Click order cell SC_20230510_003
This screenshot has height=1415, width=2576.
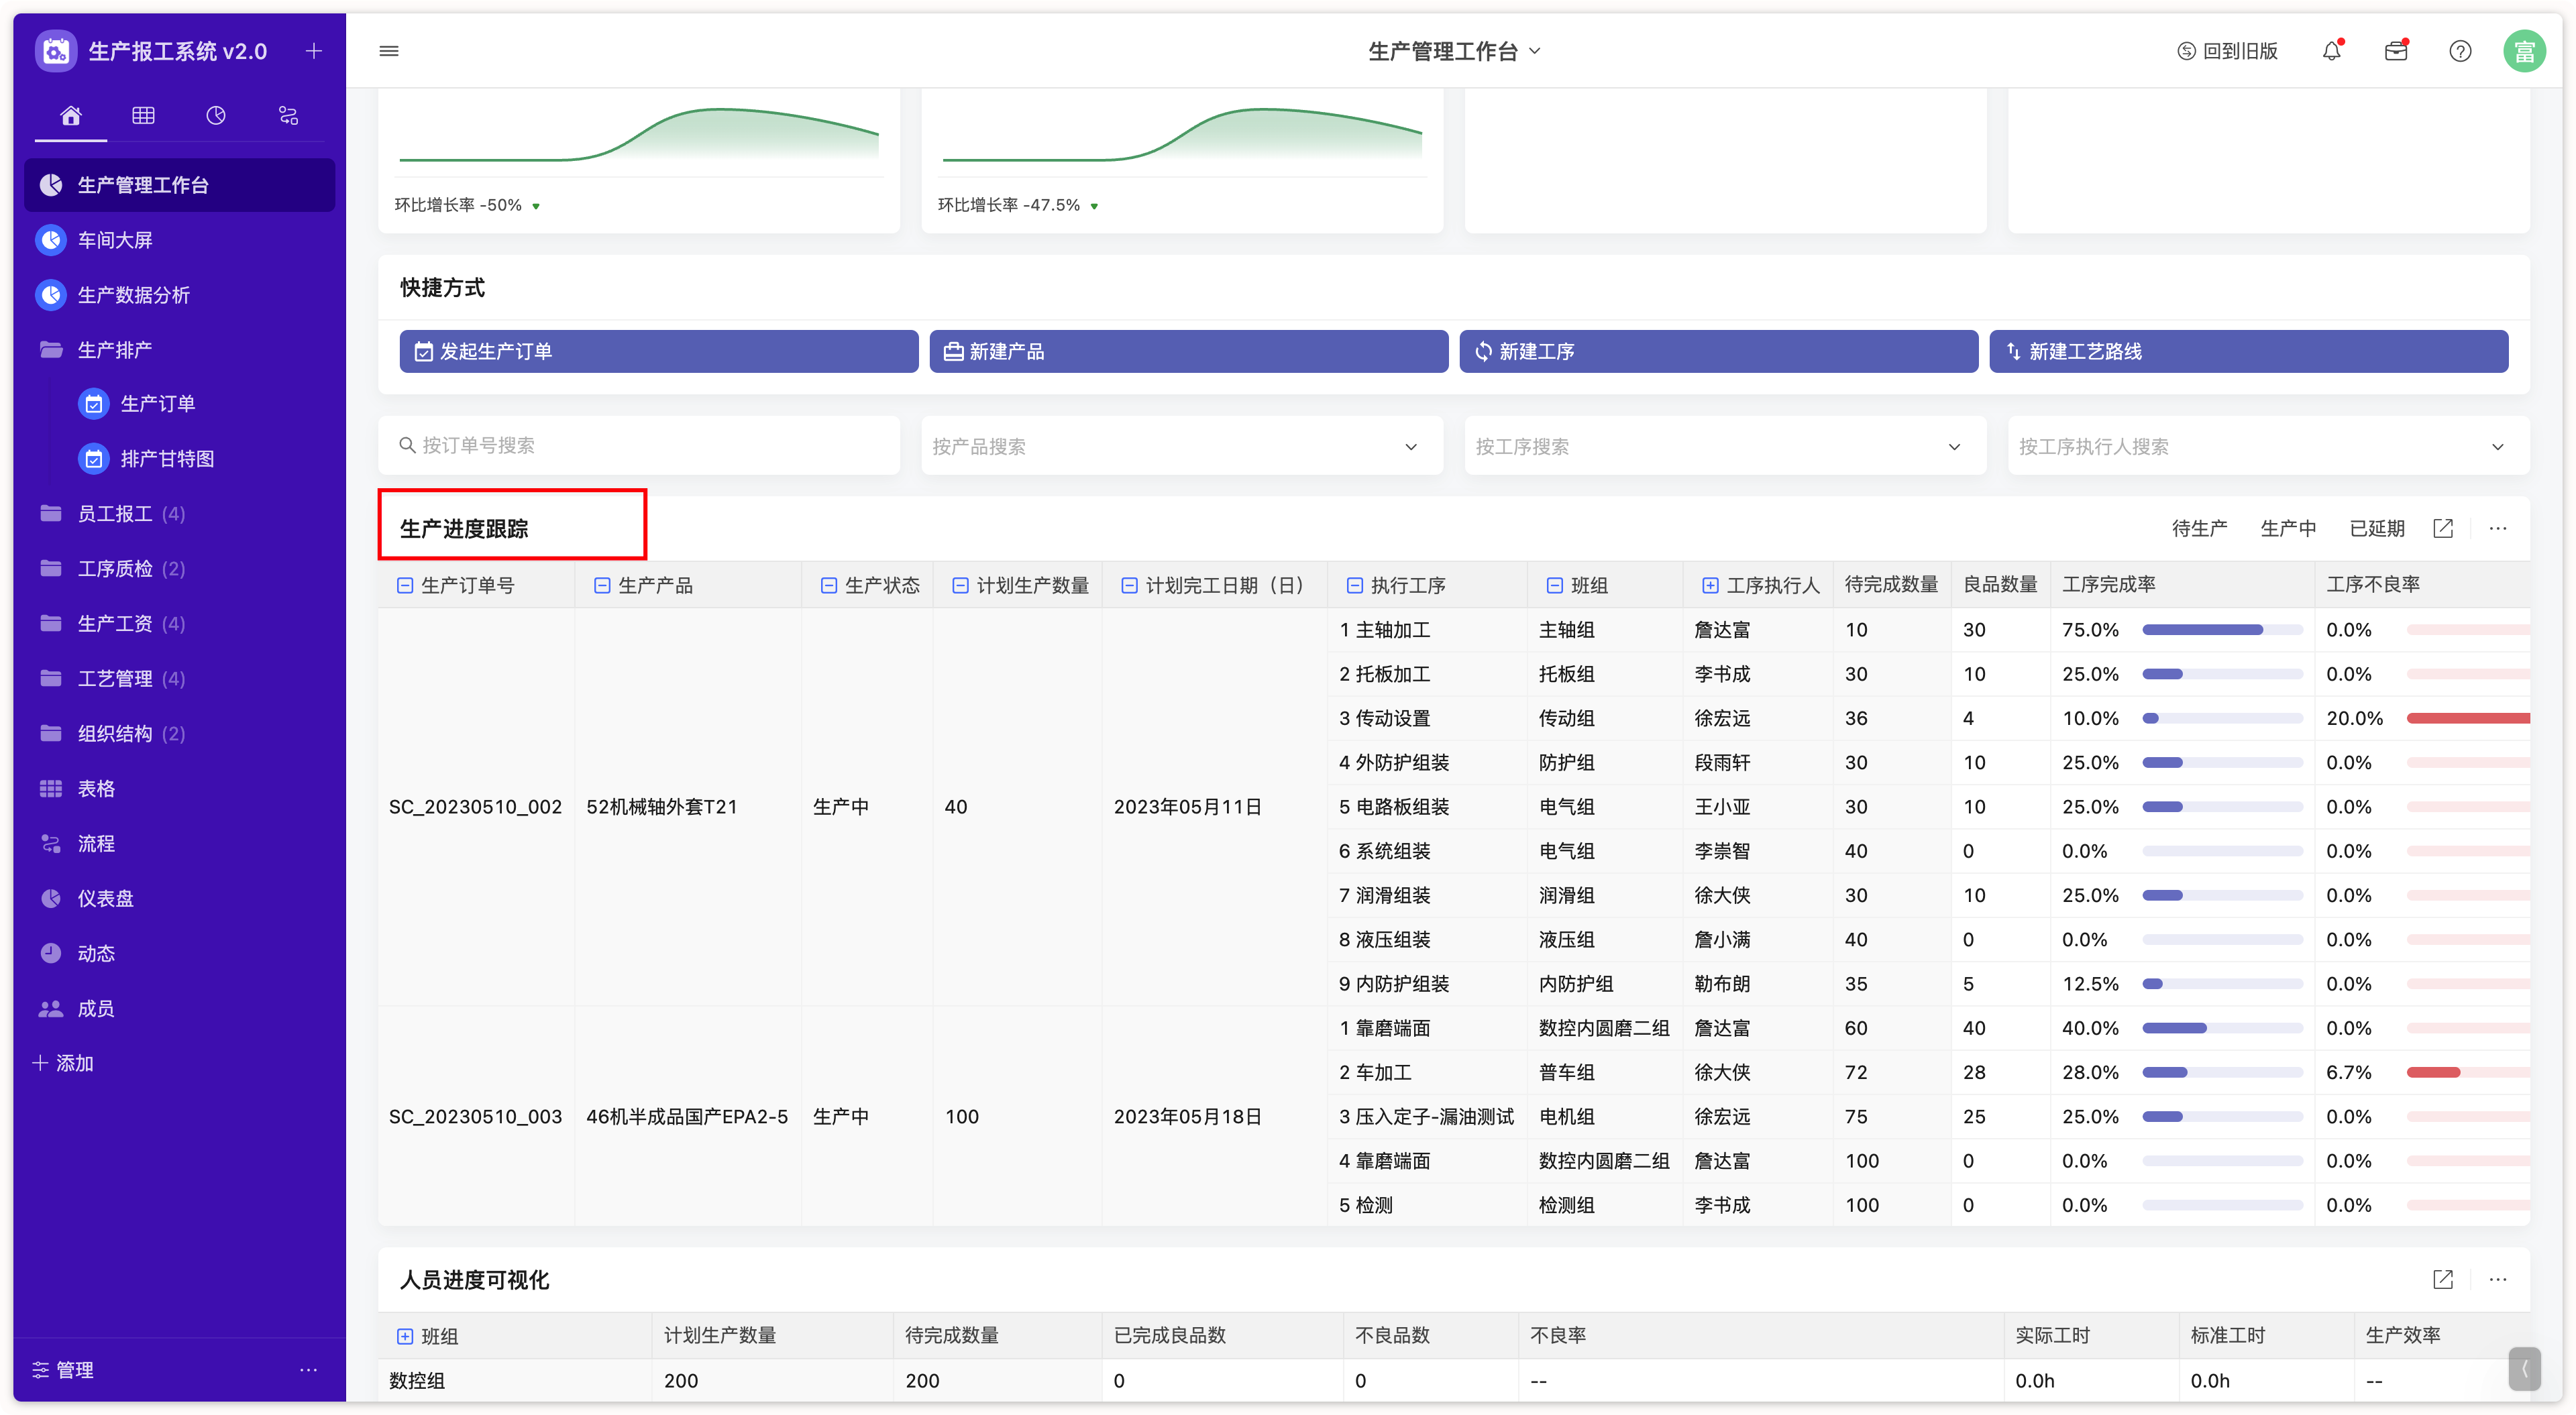pyautogui.click(x=476, y=1116)
